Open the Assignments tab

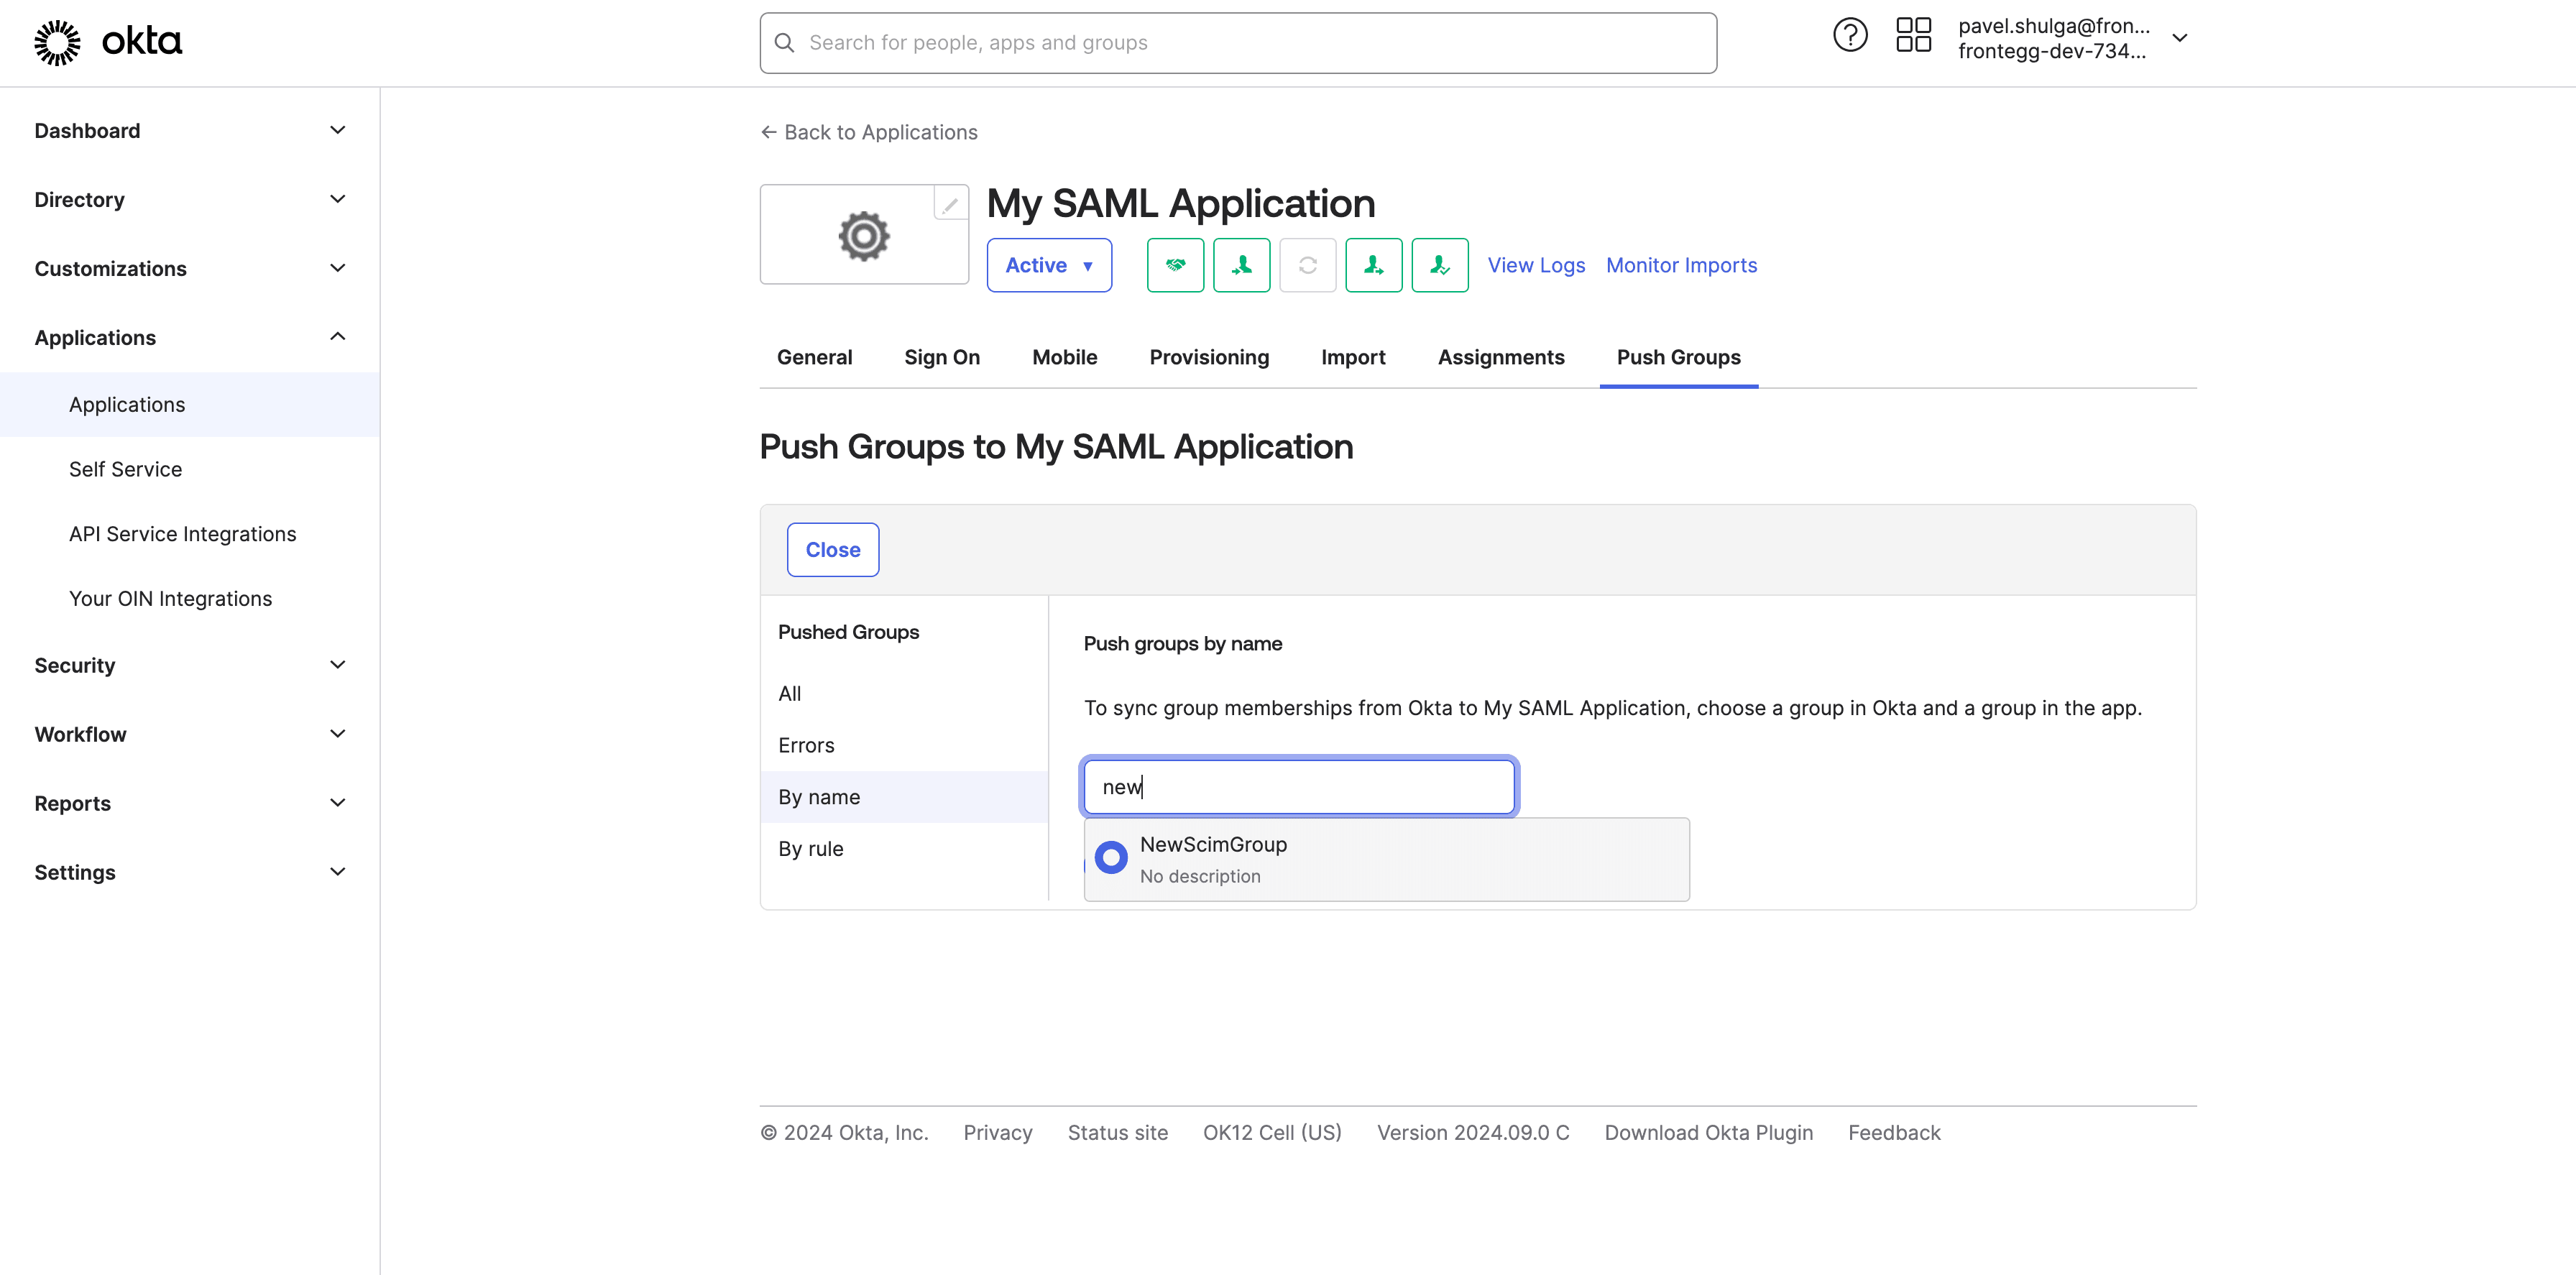pos(1501,357)
